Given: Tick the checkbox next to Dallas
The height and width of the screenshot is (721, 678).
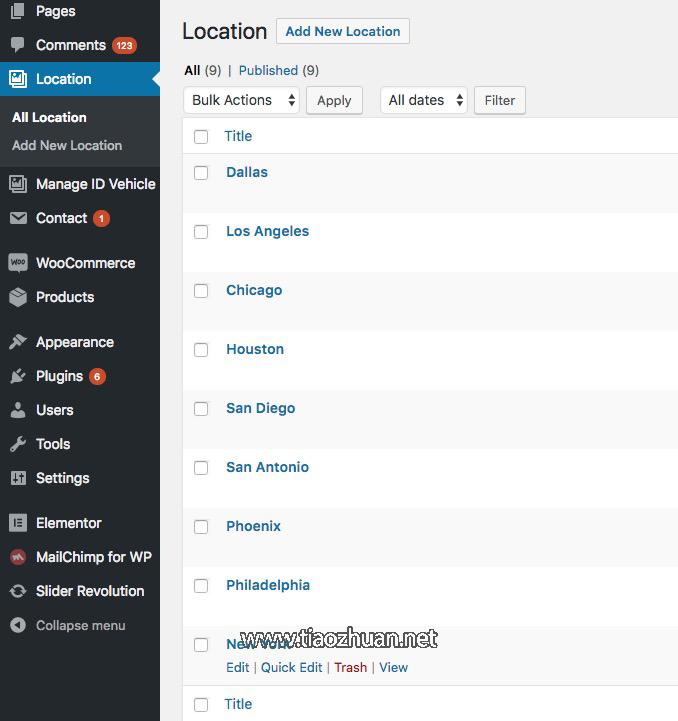Looking at the screenshot, I should click(201, 172).
